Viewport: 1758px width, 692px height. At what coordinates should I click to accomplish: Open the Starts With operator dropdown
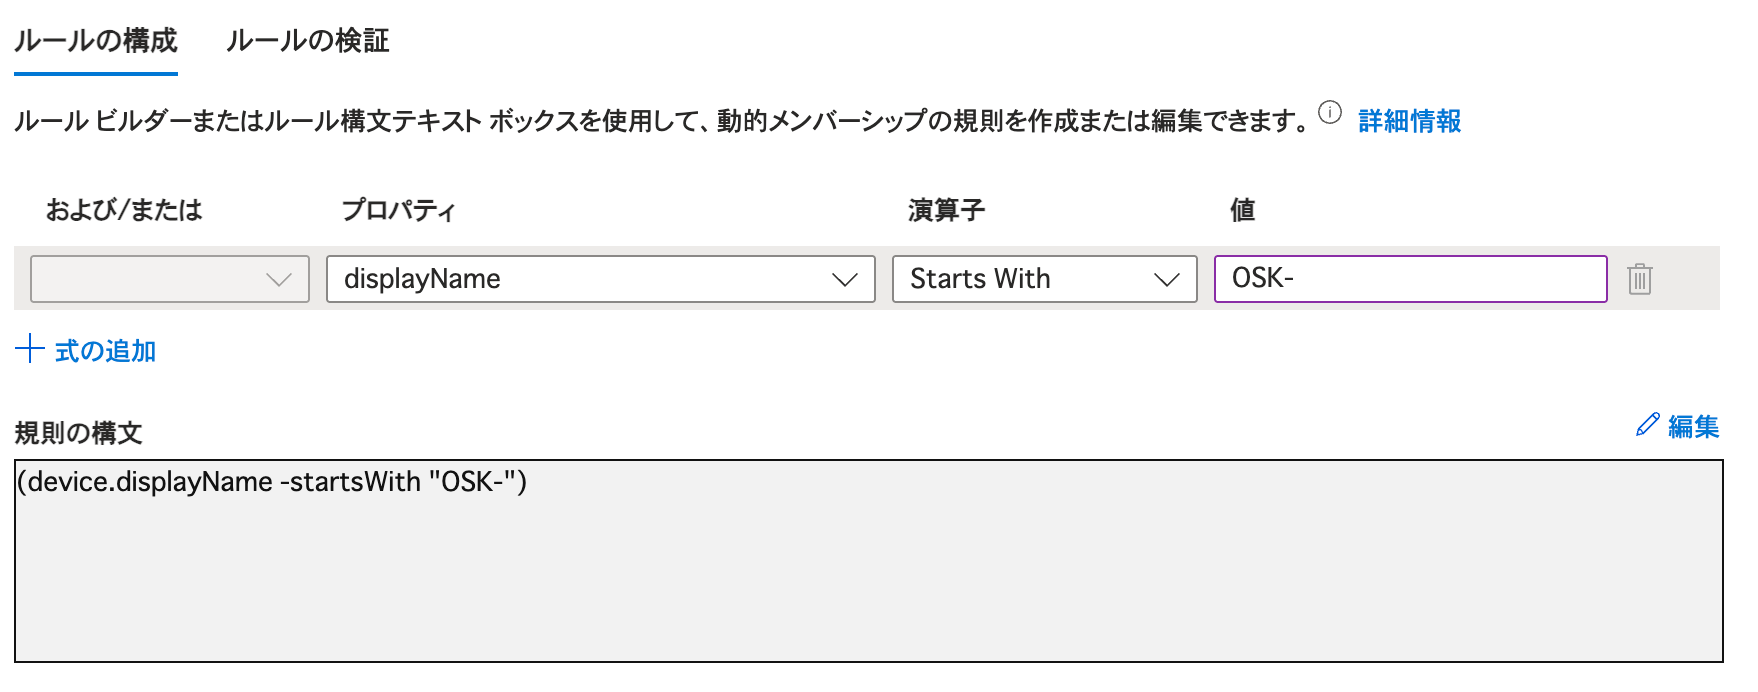(x=1044, y=279)
